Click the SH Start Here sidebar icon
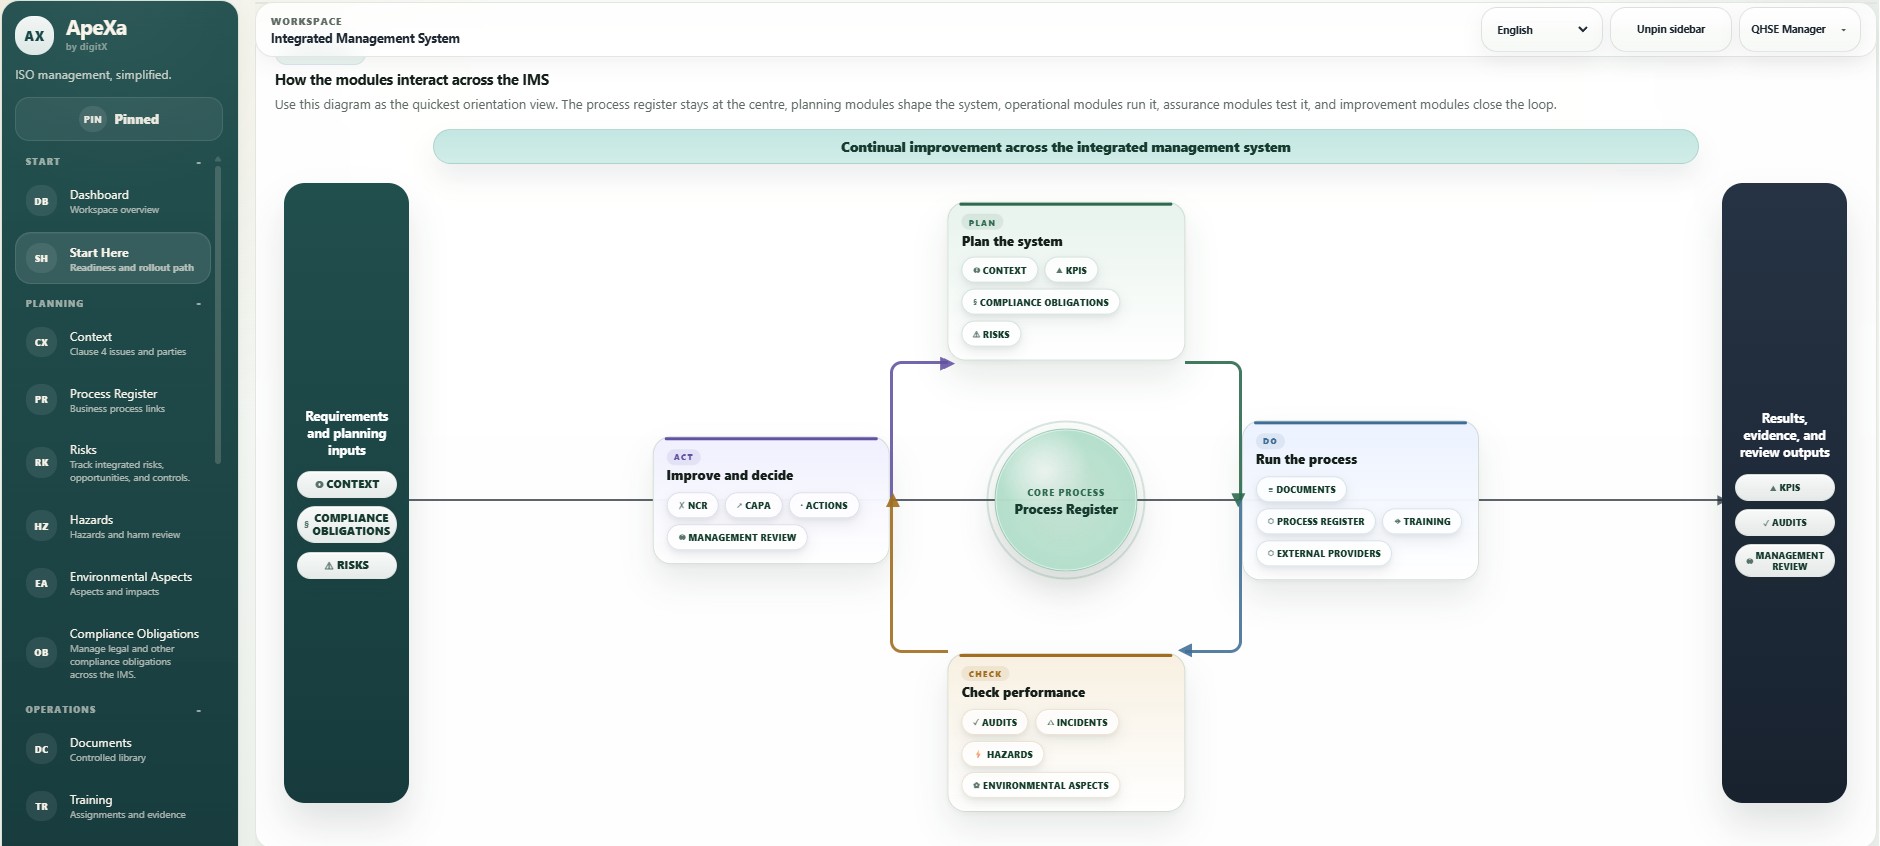The image size is (1880, 846). point(41,258)
